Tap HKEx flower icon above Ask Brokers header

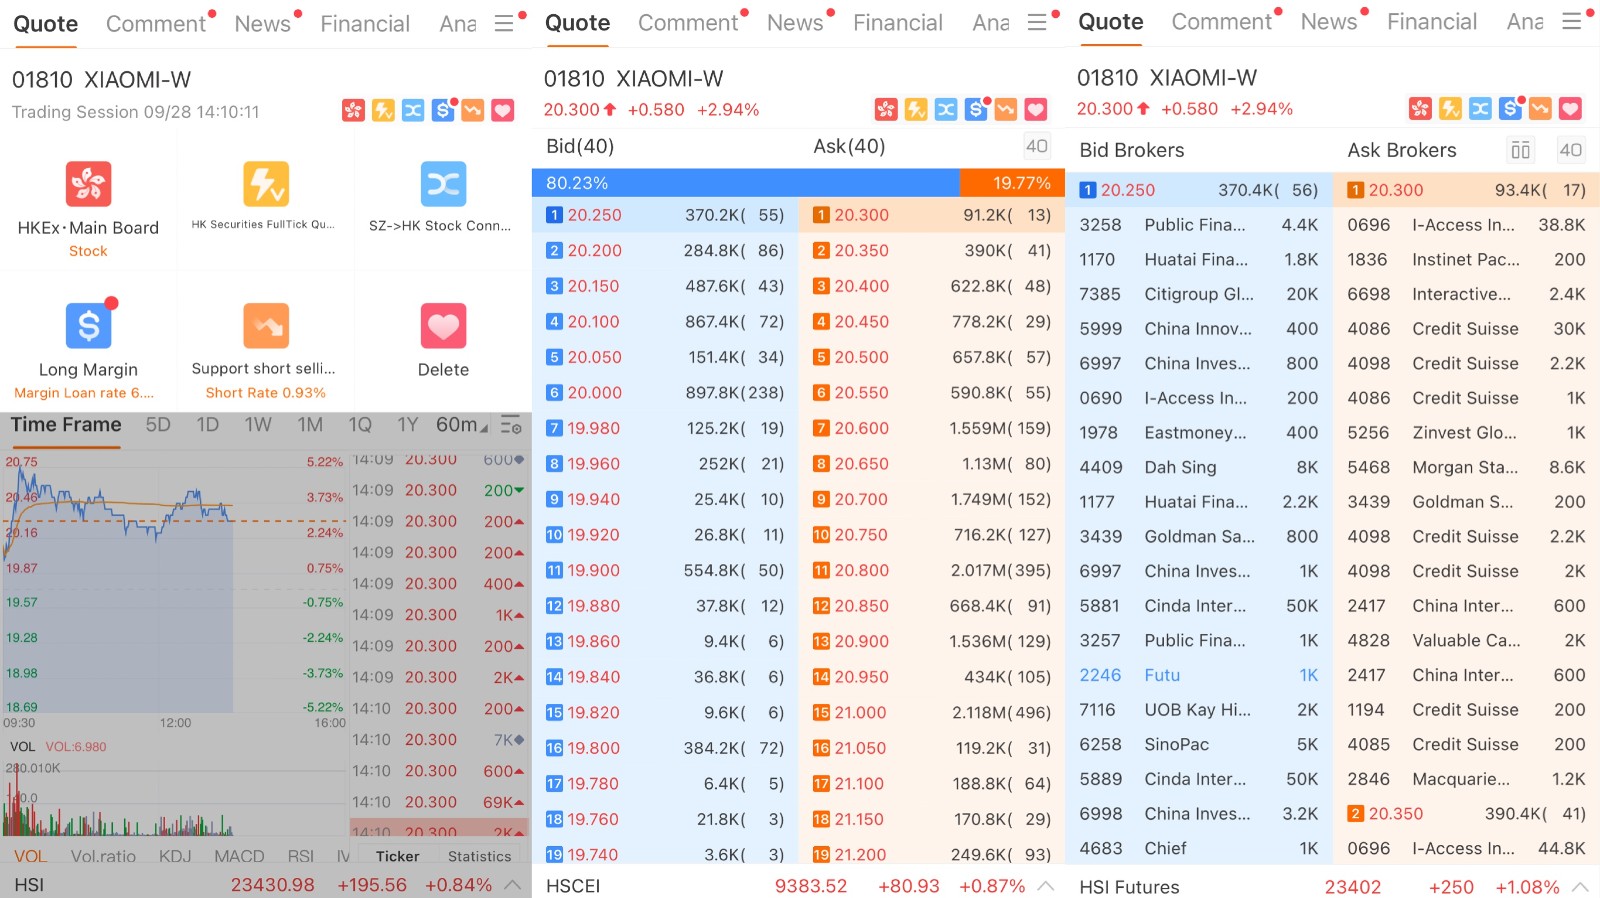[x=1420, y=108]
